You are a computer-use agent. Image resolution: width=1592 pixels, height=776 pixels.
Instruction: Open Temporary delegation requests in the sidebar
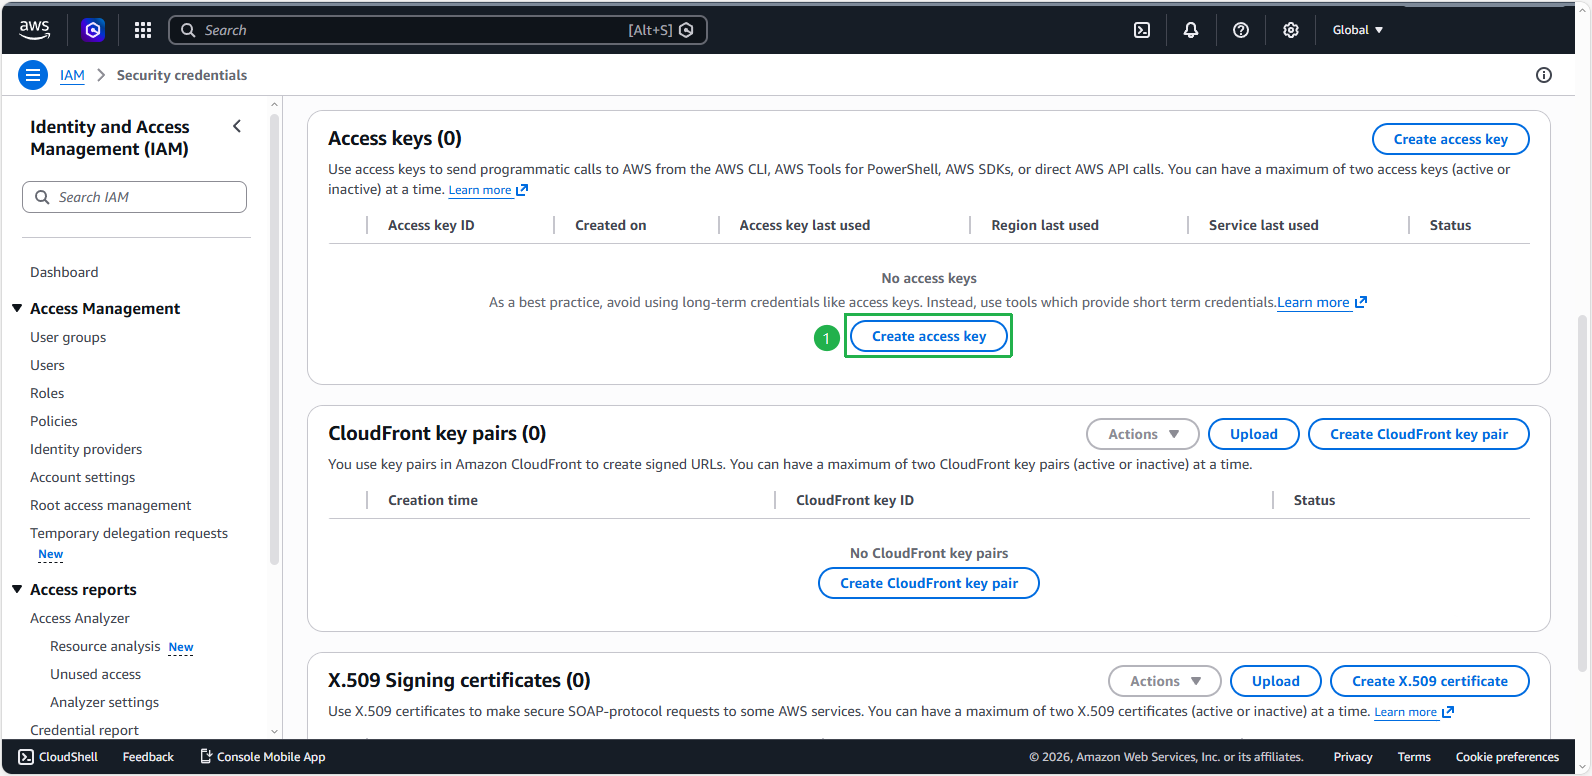click(129, 533)
